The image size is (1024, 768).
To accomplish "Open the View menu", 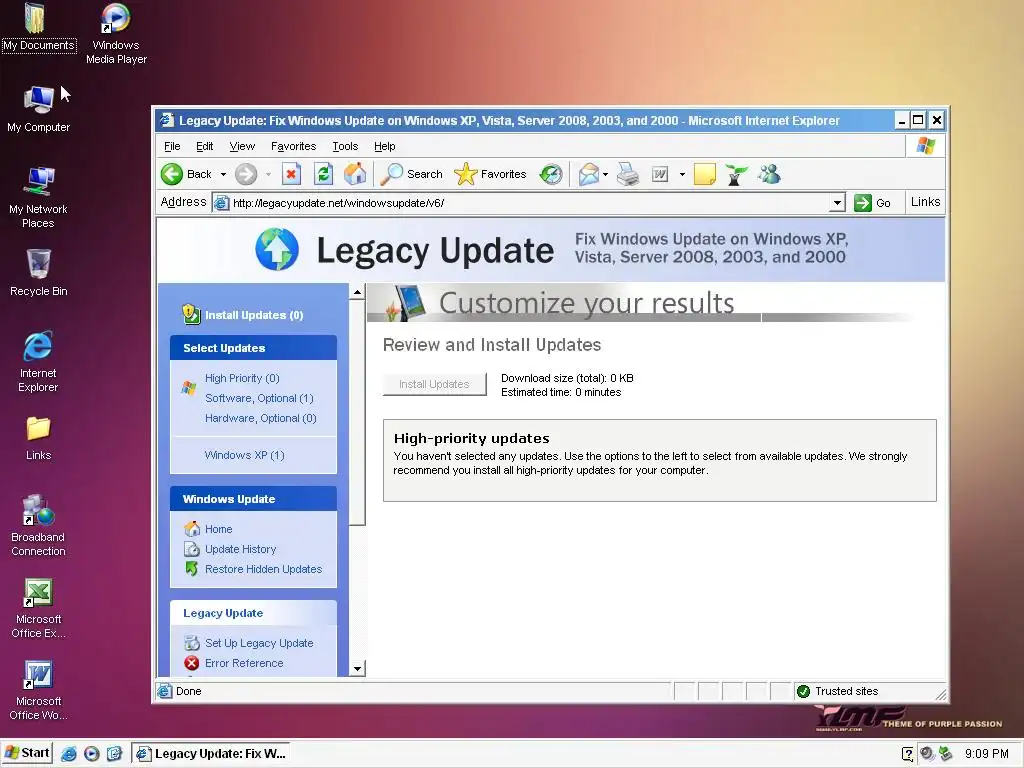I will tap(242, 146).
